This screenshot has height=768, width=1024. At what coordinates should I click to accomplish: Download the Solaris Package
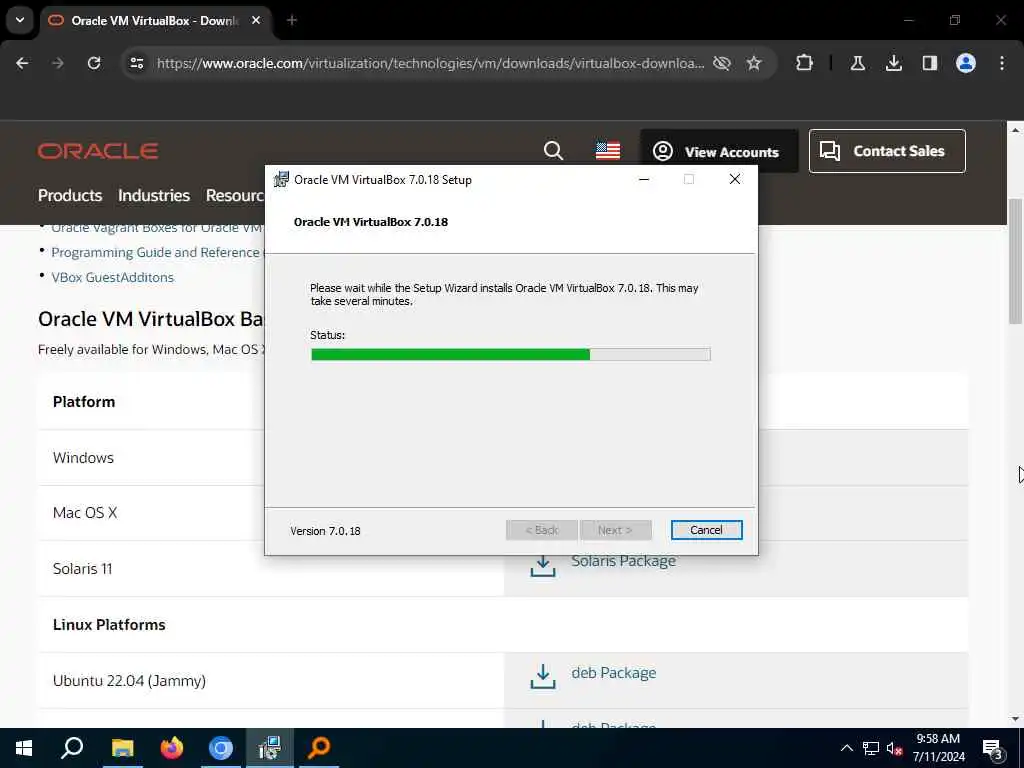[624, 561]
